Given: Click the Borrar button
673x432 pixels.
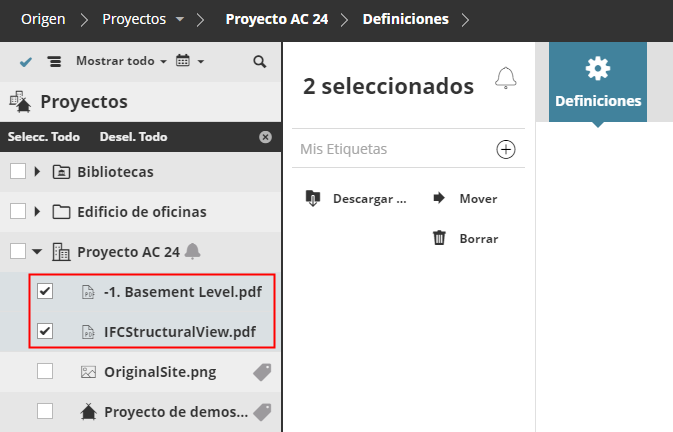Looking at the screenshot, I should (x=465, y=239).
